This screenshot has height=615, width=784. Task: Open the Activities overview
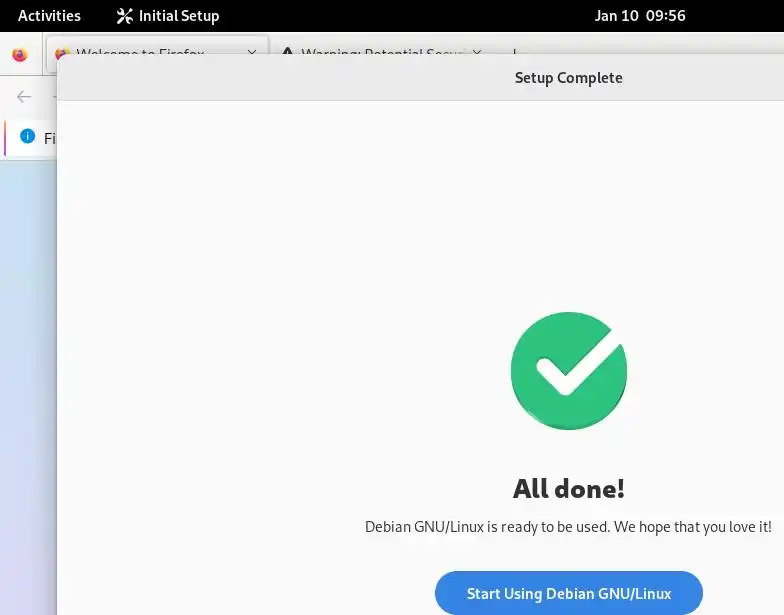tap(49, 16)
